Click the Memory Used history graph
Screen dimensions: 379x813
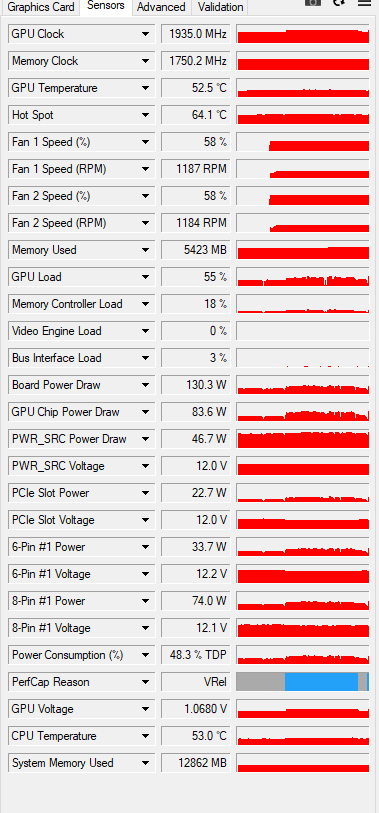pyautogui.click(x=303, y=250)
